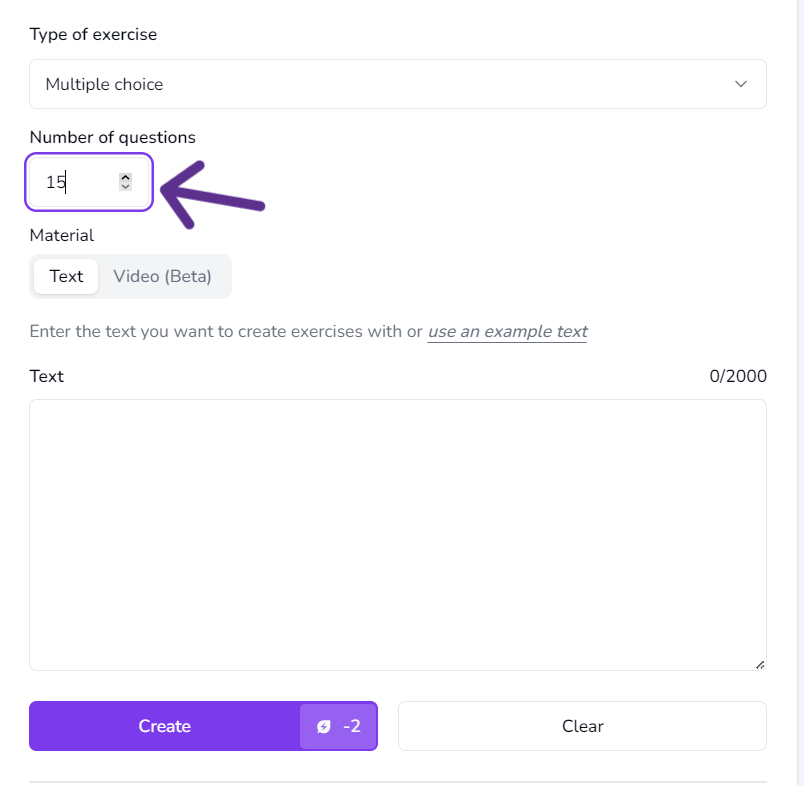Click inside the Text input area
The height and width of the screenshot is (786, 804).
pos(398,530)
